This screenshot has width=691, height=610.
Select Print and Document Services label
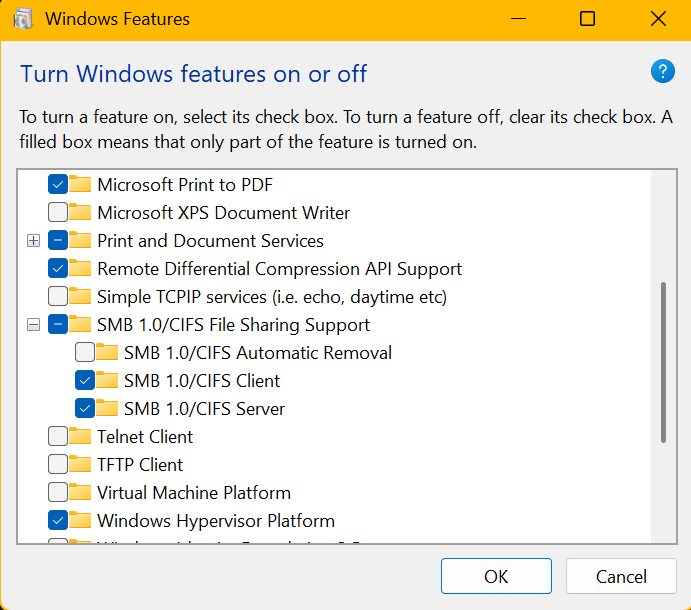pos(210,241)
